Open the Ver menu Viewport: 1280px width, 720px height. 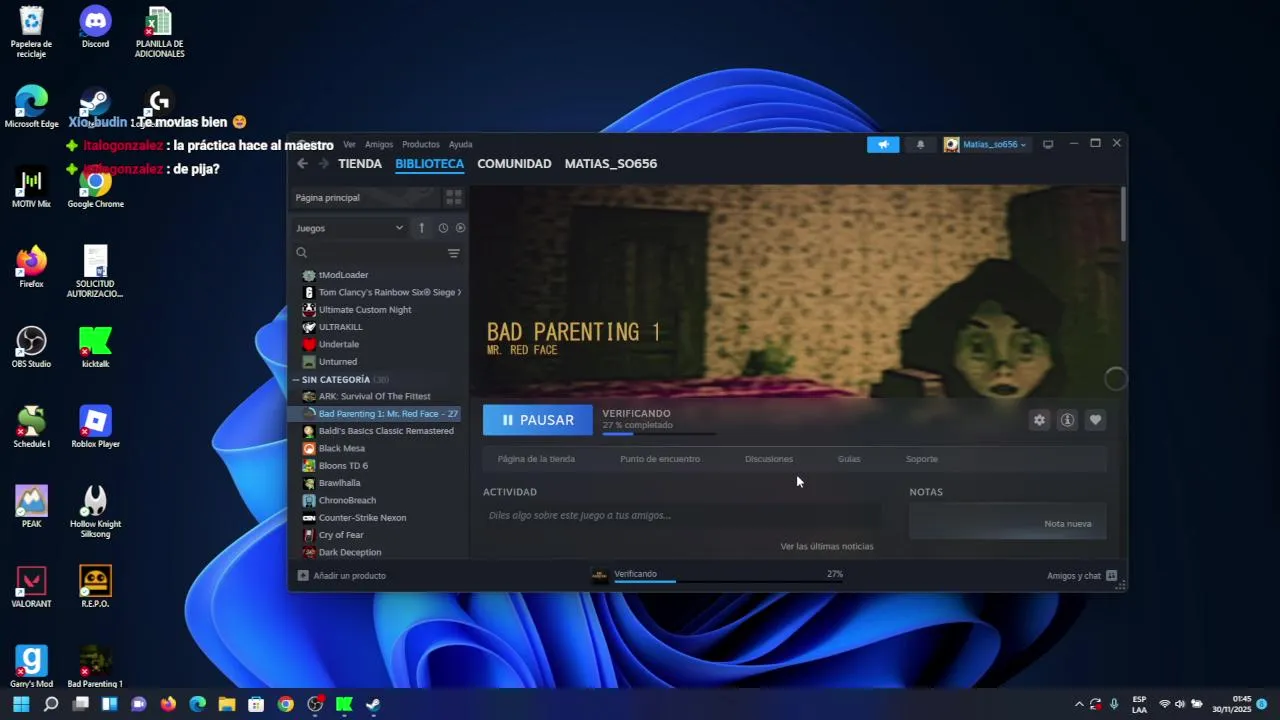pyautogui.click(x=349, y=145)
